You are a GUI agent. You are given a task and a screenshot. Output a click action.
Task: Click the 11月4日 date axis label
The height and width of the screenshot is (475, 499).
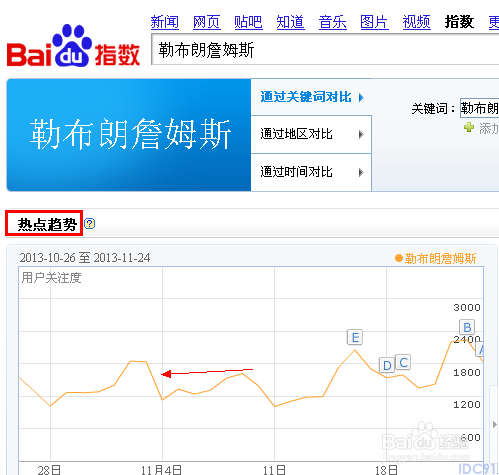(x=161, y=470)
